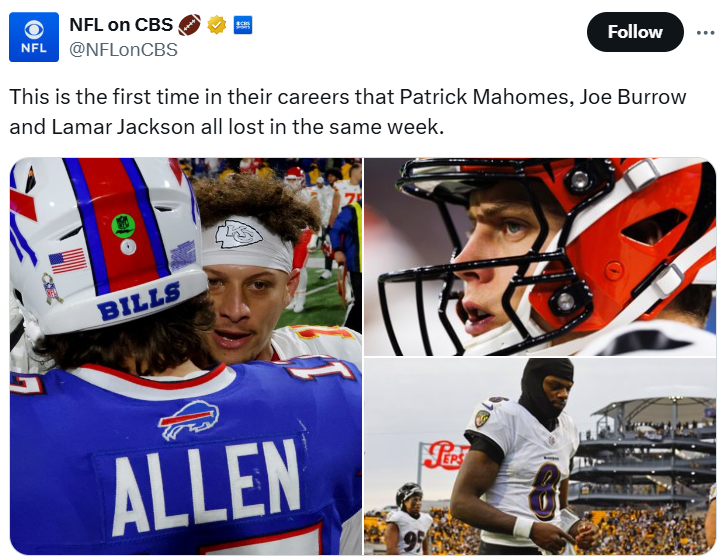
Task: Follow the NFL on CBS account
Action: click(635, 32)
